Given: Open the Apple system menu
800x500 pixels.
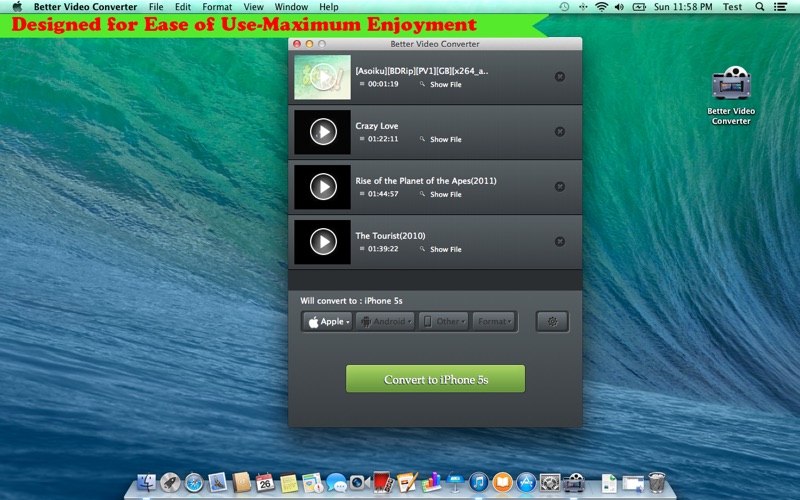Looking at the screenshot, I should [x=17, y=7].
